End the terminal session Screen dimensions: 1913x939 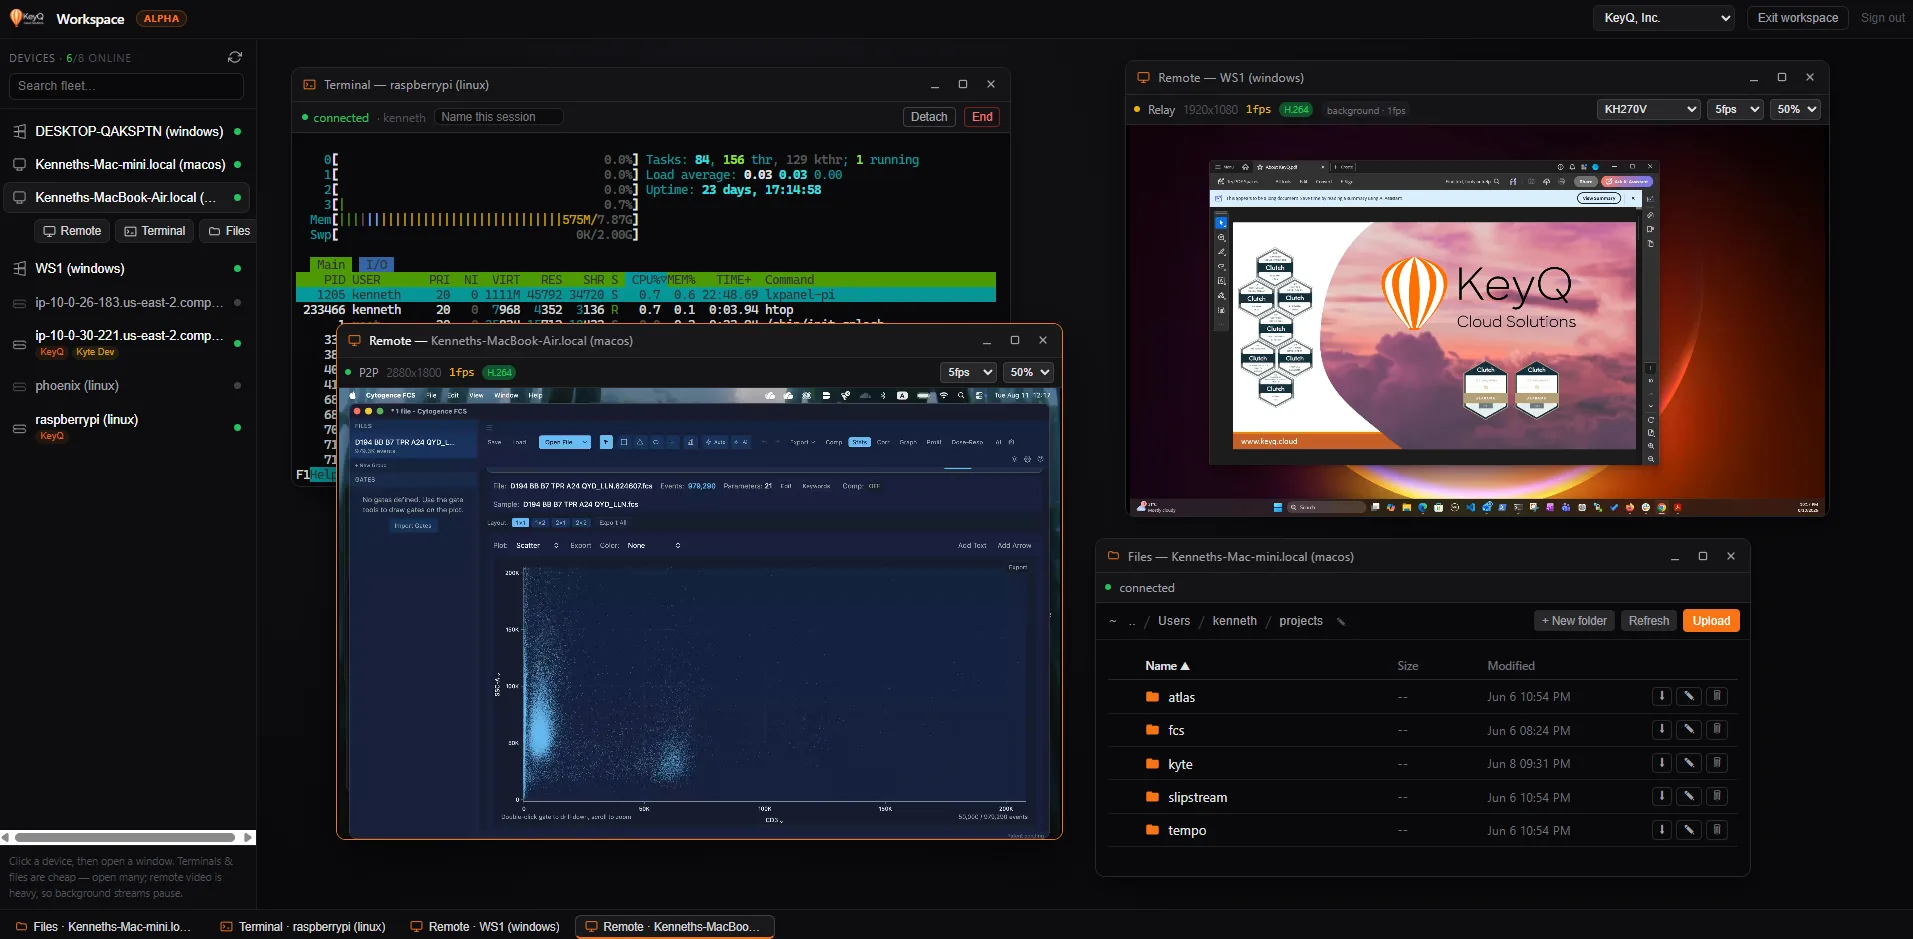[x=983, y=117]
